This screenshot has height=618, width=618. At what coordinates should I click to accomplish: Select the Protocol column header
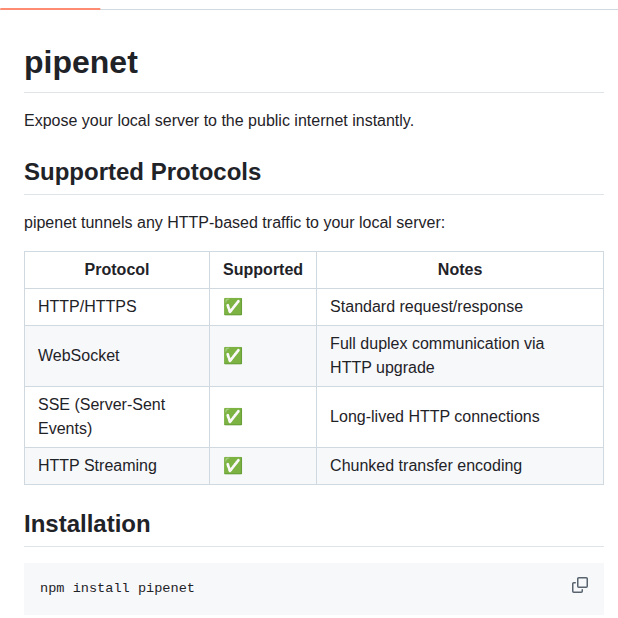117,270
